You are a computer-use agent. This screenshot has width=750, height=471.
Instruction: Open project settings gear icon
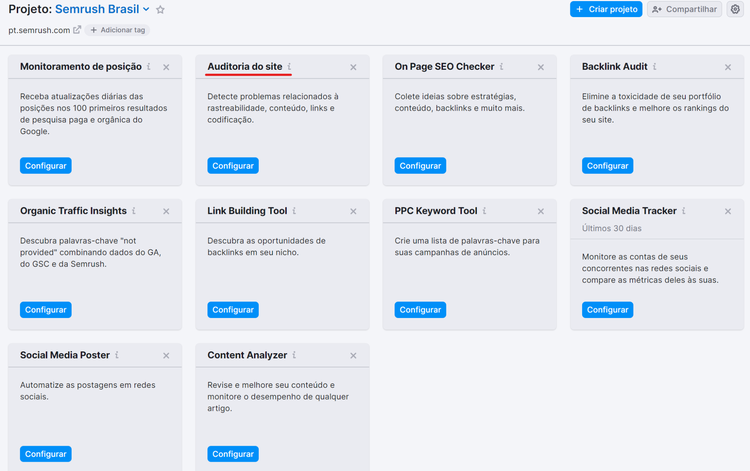point(735,9)
